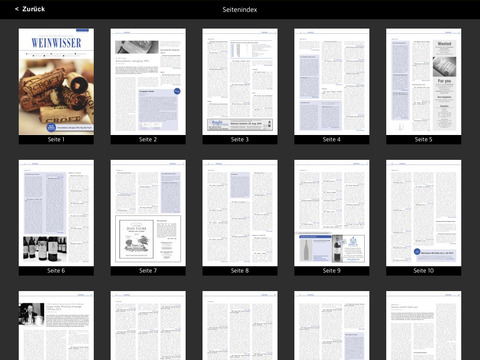
Task: Click the back chevron beside Zurück
Action: (17, 9)
